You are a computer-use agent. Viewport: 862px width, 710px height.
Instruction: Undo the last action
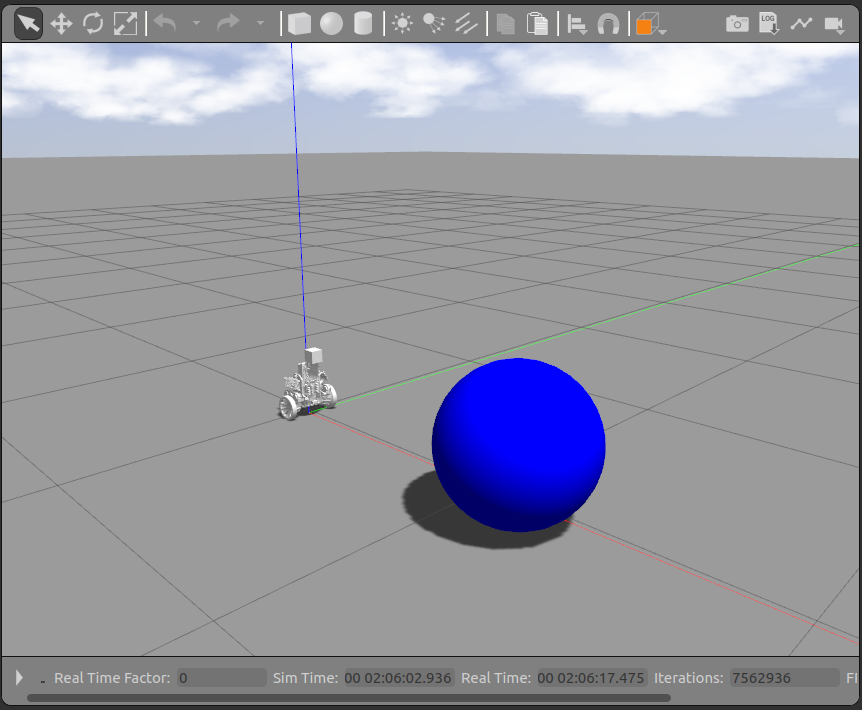165,24
